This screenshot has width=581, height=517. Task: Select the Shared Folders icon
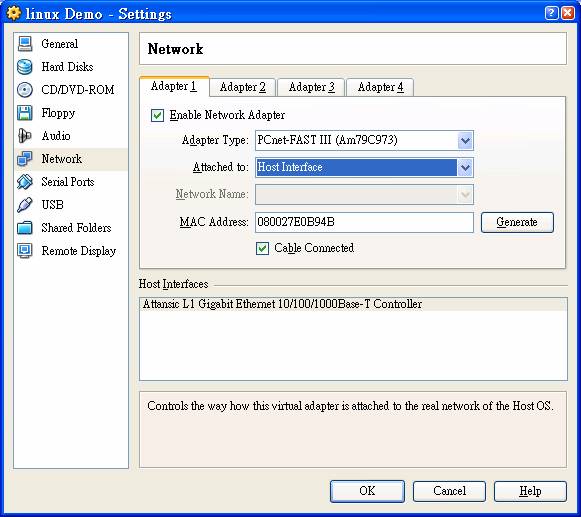(25, 228)
